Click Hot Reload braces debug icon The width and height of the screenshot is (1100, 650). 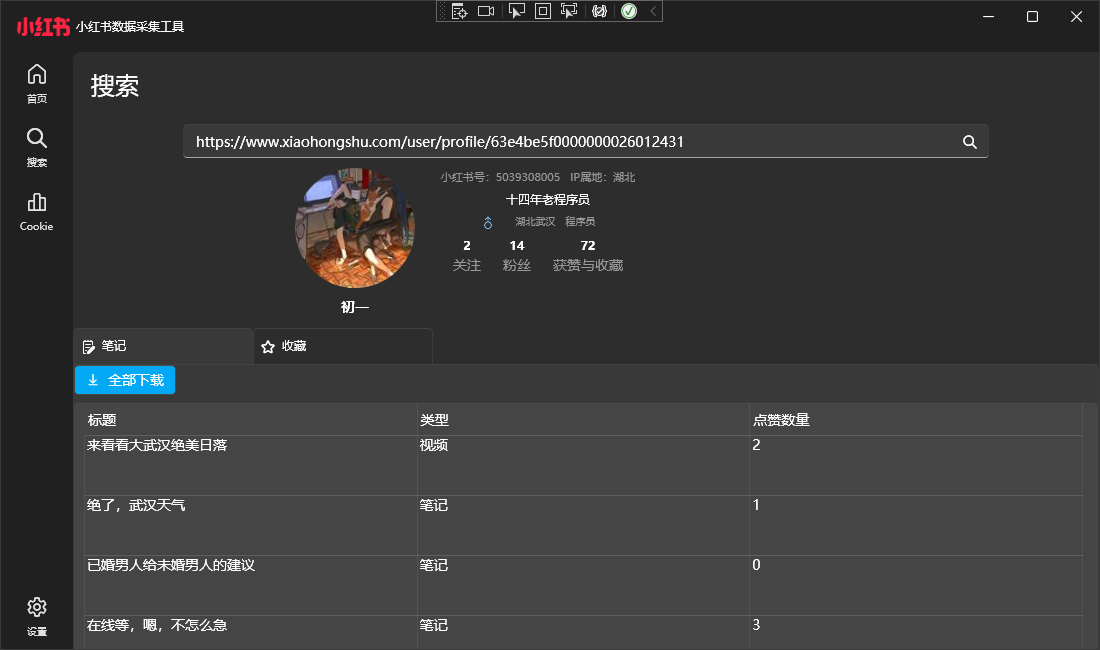click(x=599, y=11)
